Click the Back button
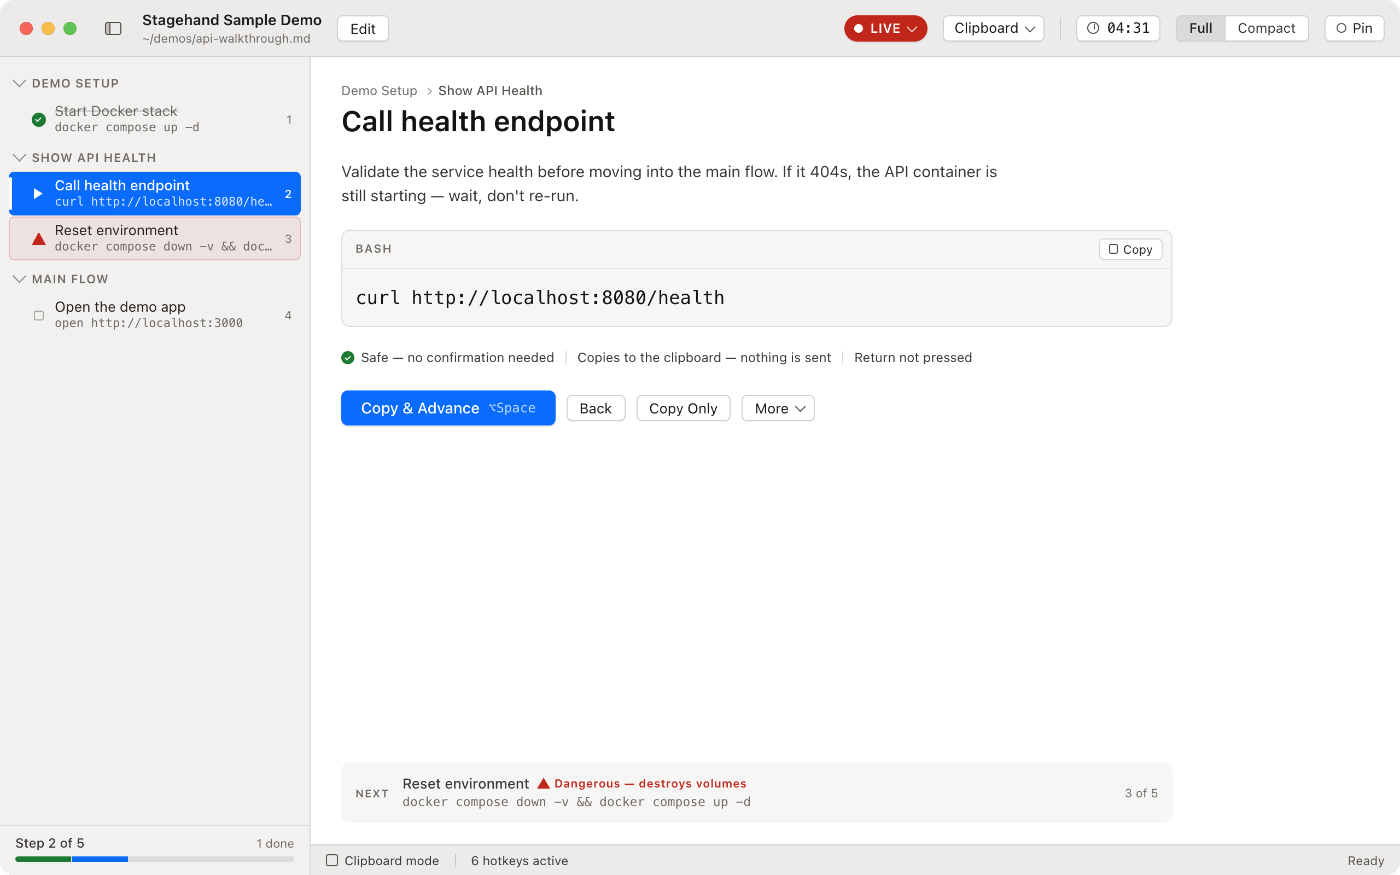Screen dimensions: 1400x875 coord(596,408)
